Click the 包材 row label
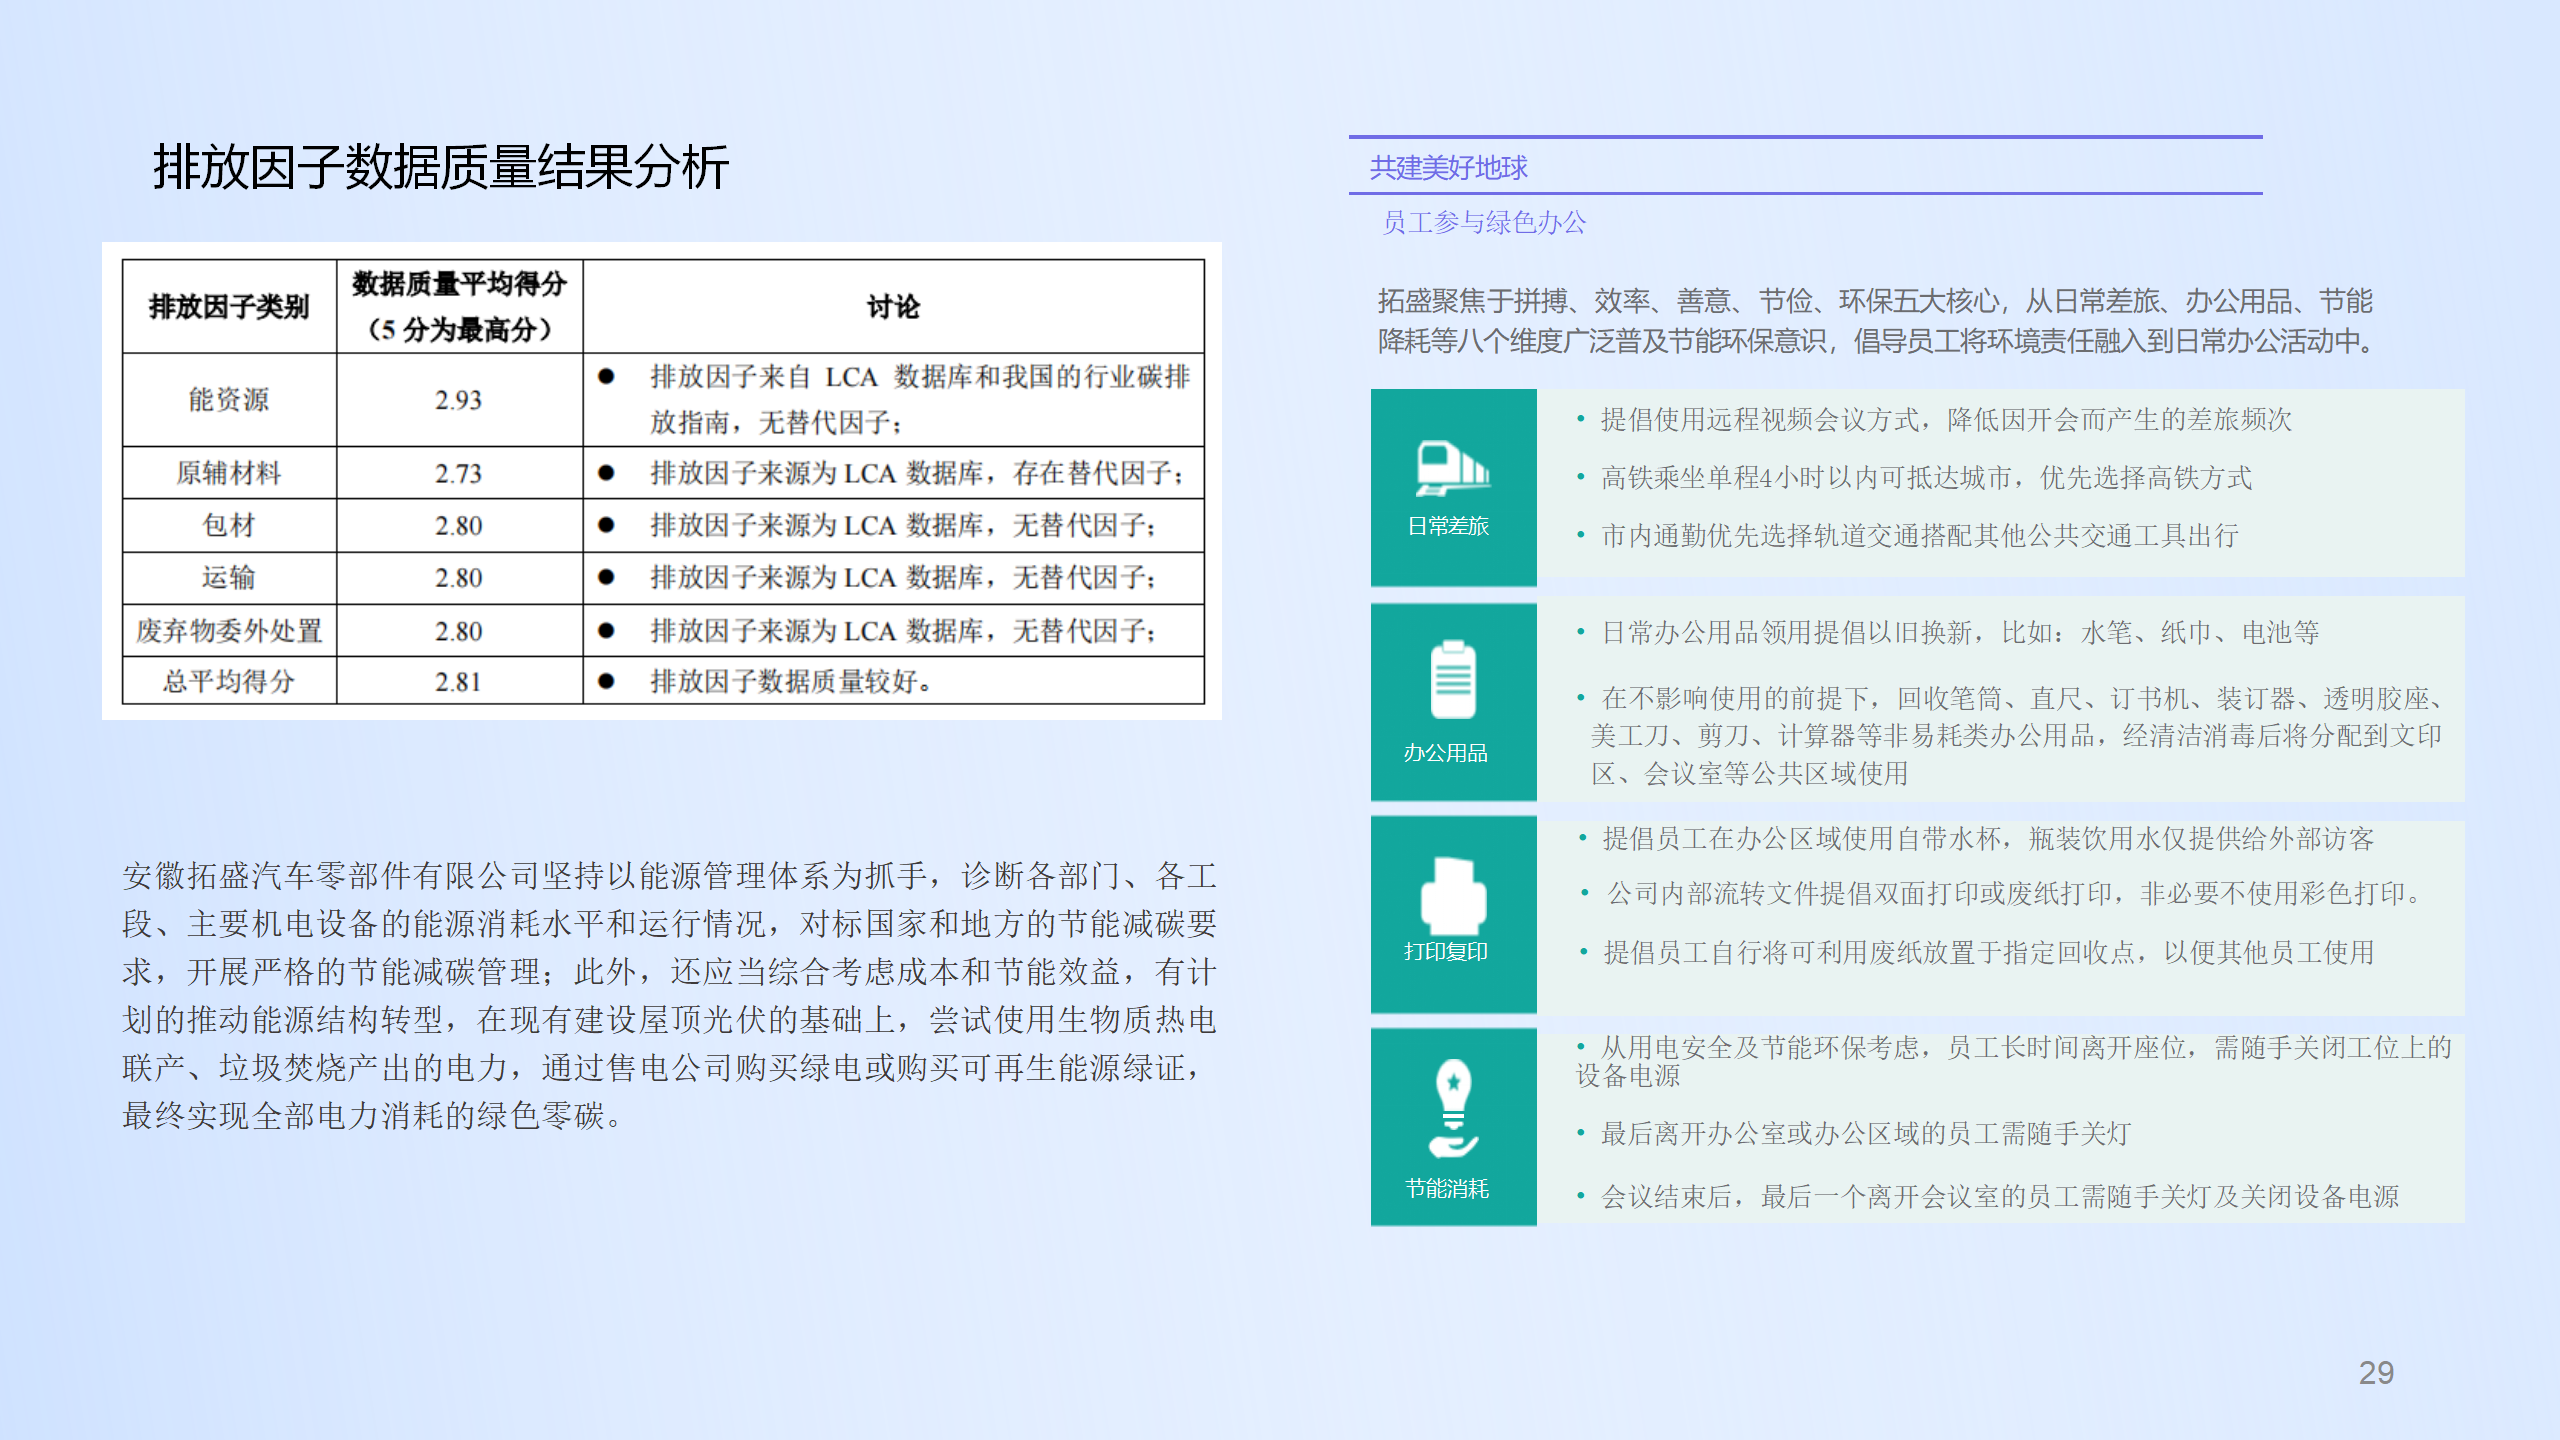Image resolution: width=2560 pixels, height=1440 pixels. point(229,525)
